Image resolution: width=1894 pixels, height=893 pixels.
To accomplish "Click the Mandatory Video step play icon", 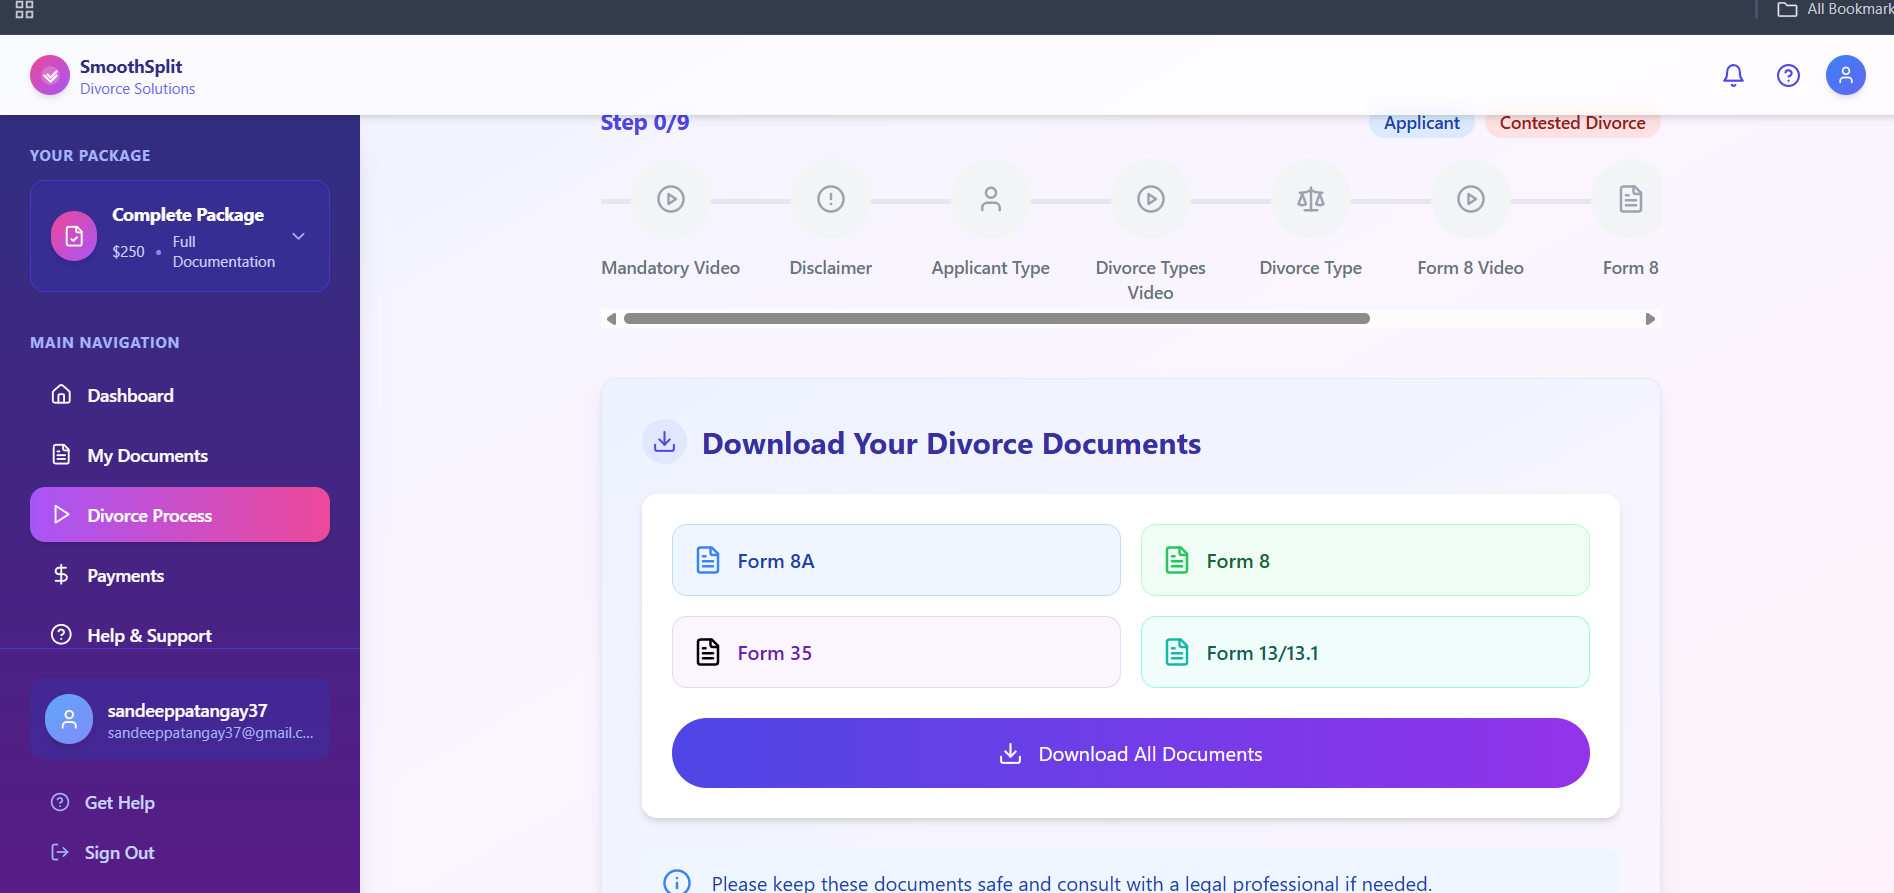I will point(671,199).
